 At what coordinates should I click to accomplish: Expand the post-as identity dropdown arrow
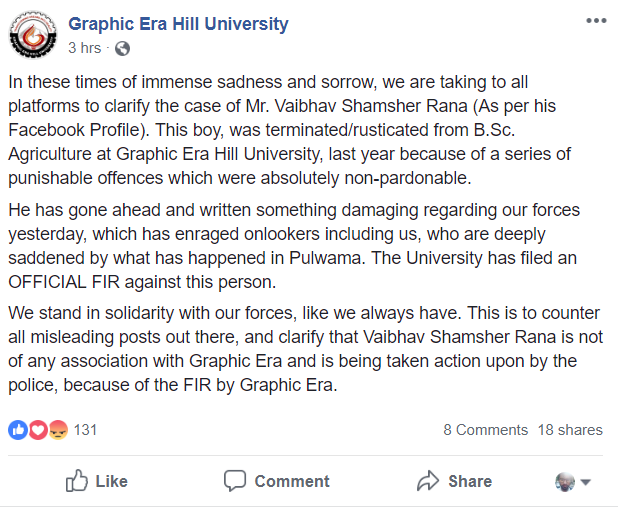[x=585, y=482]
